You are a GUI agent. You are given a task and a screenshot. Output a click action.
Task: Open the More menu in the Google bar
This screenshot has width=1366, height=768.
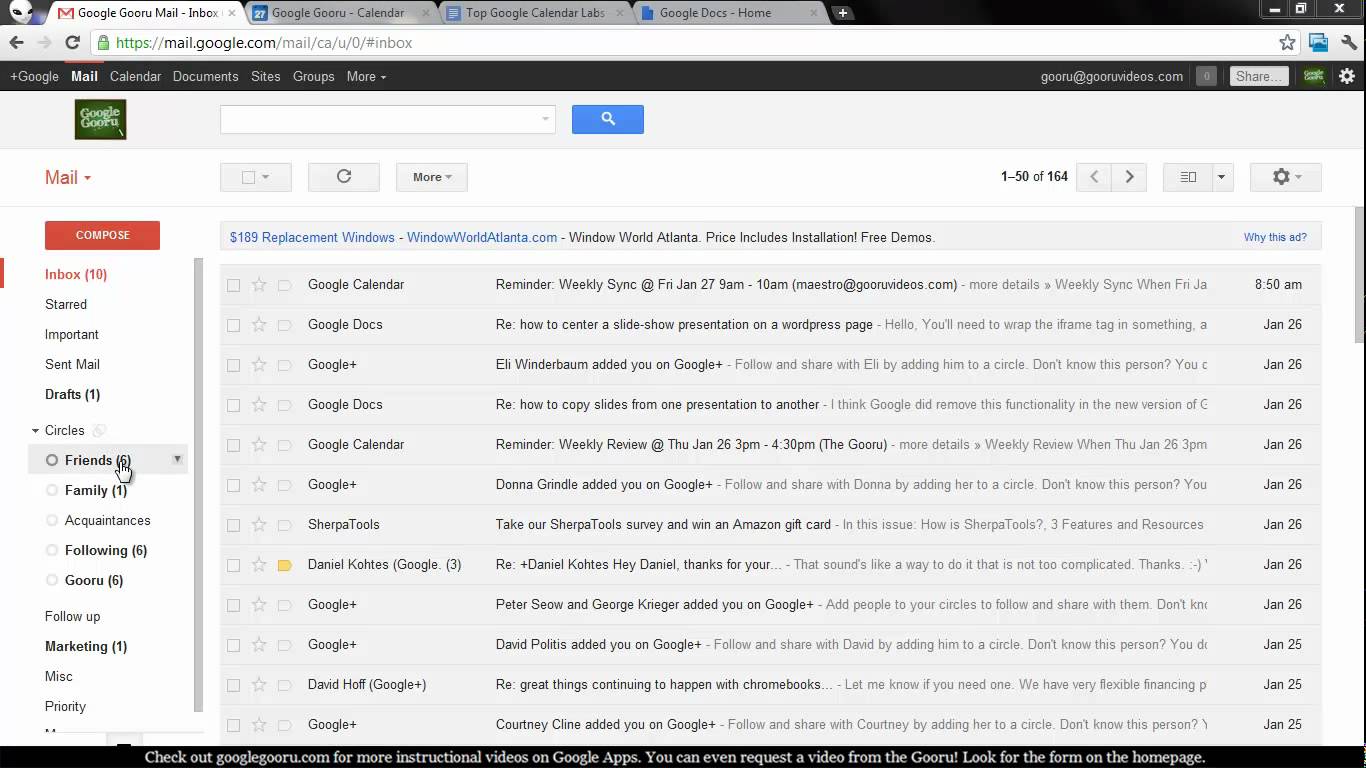tap(366, 76)
